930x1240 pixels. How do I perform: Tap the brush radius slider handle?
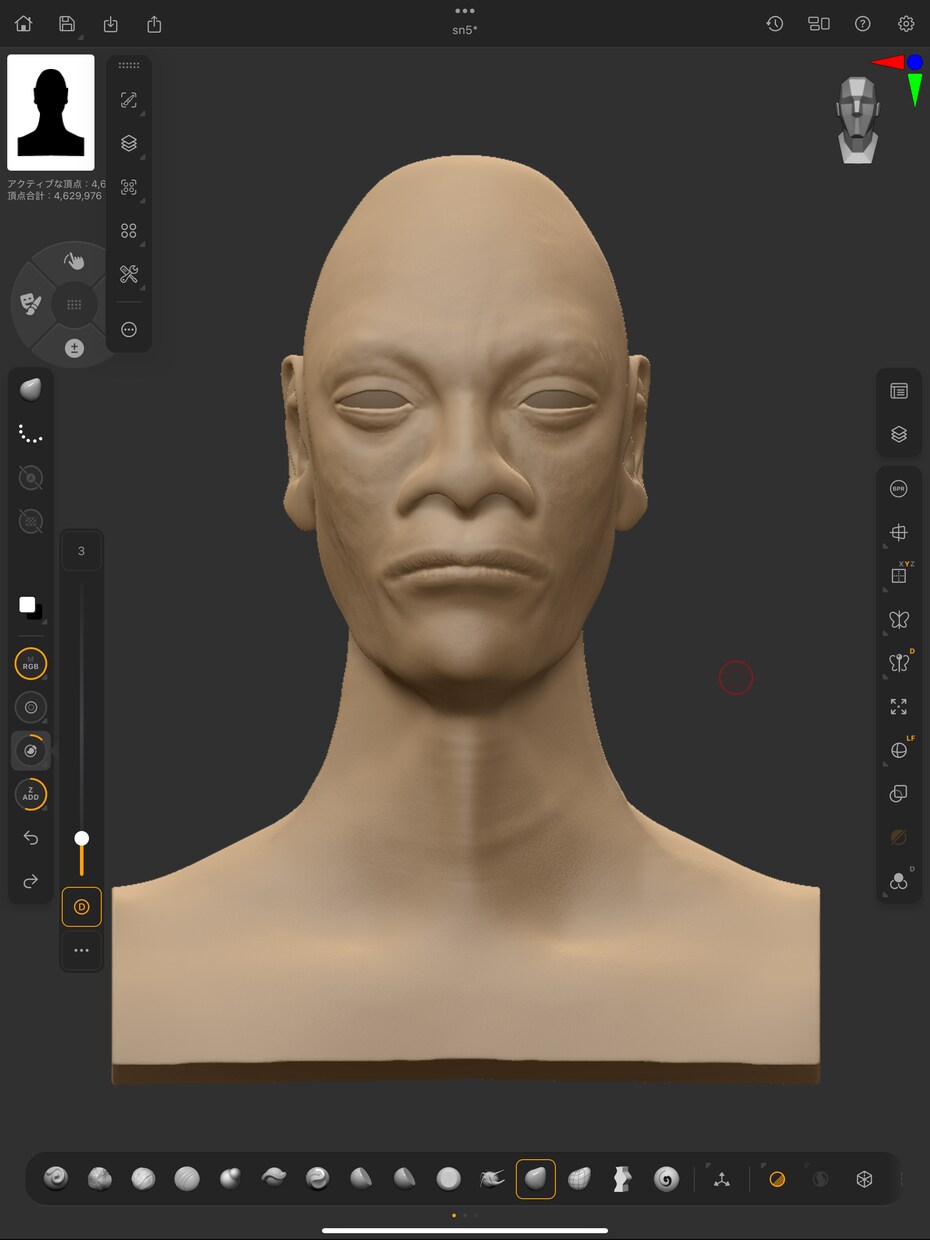81,838
